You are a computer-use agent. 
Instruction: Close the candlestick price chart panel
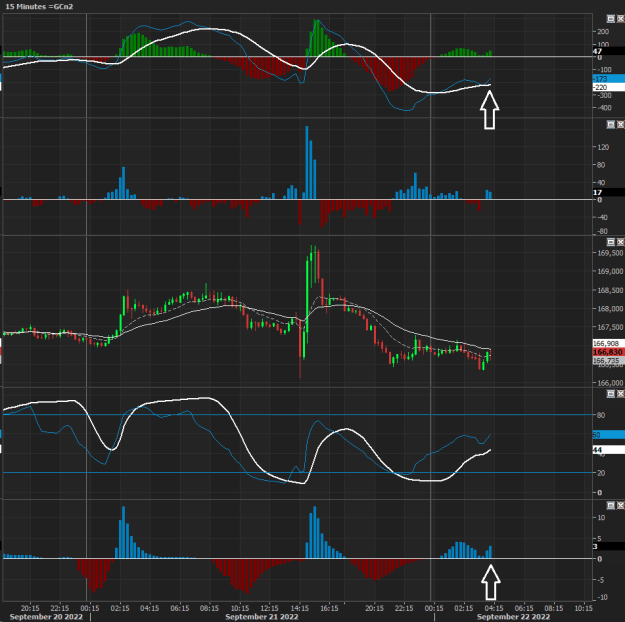pos(621,242)
